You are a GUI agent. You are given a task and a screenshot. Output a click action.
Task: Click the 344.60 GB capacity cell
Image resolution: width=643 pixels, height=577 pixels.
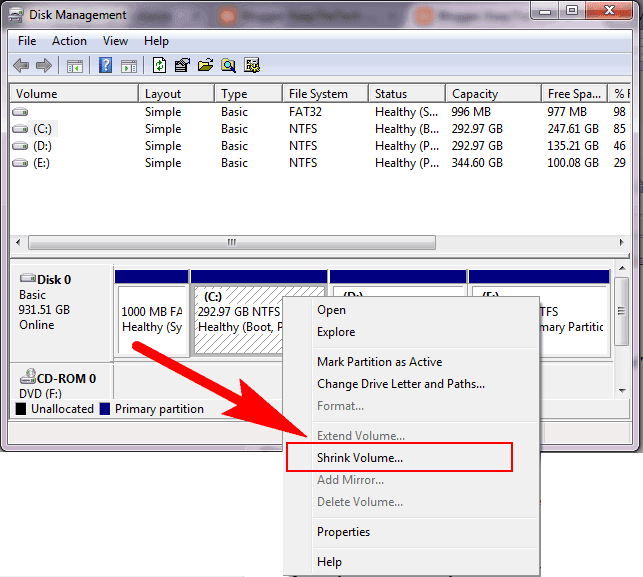477,163
